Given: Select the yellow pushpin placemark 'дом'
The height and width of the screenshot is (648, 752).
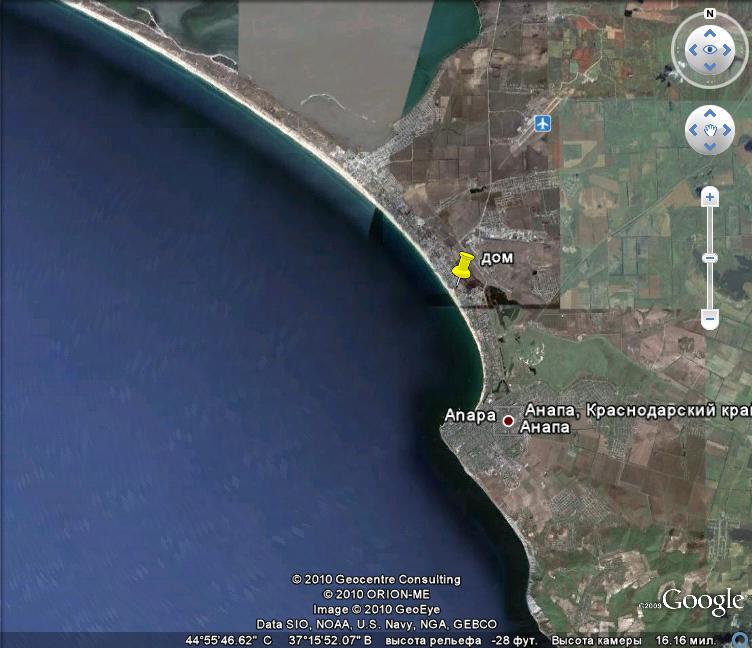Looking at the screenshot, I should [462, 267].
